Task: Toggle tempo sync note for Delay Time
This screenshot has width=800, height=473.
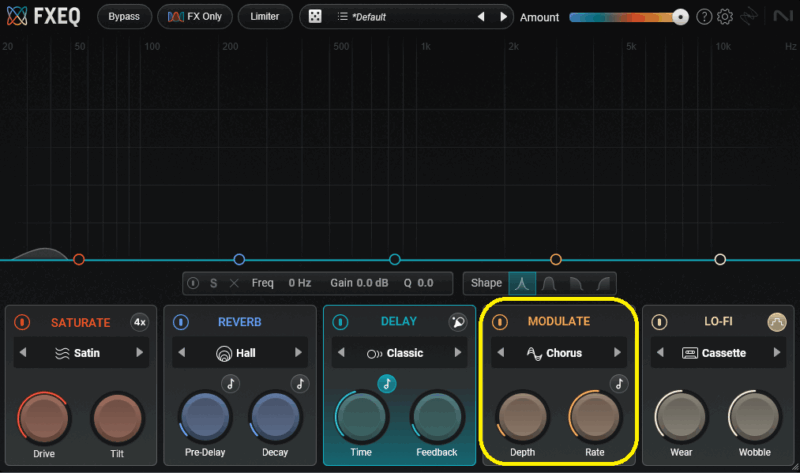Action: click(x=386, y=383)
